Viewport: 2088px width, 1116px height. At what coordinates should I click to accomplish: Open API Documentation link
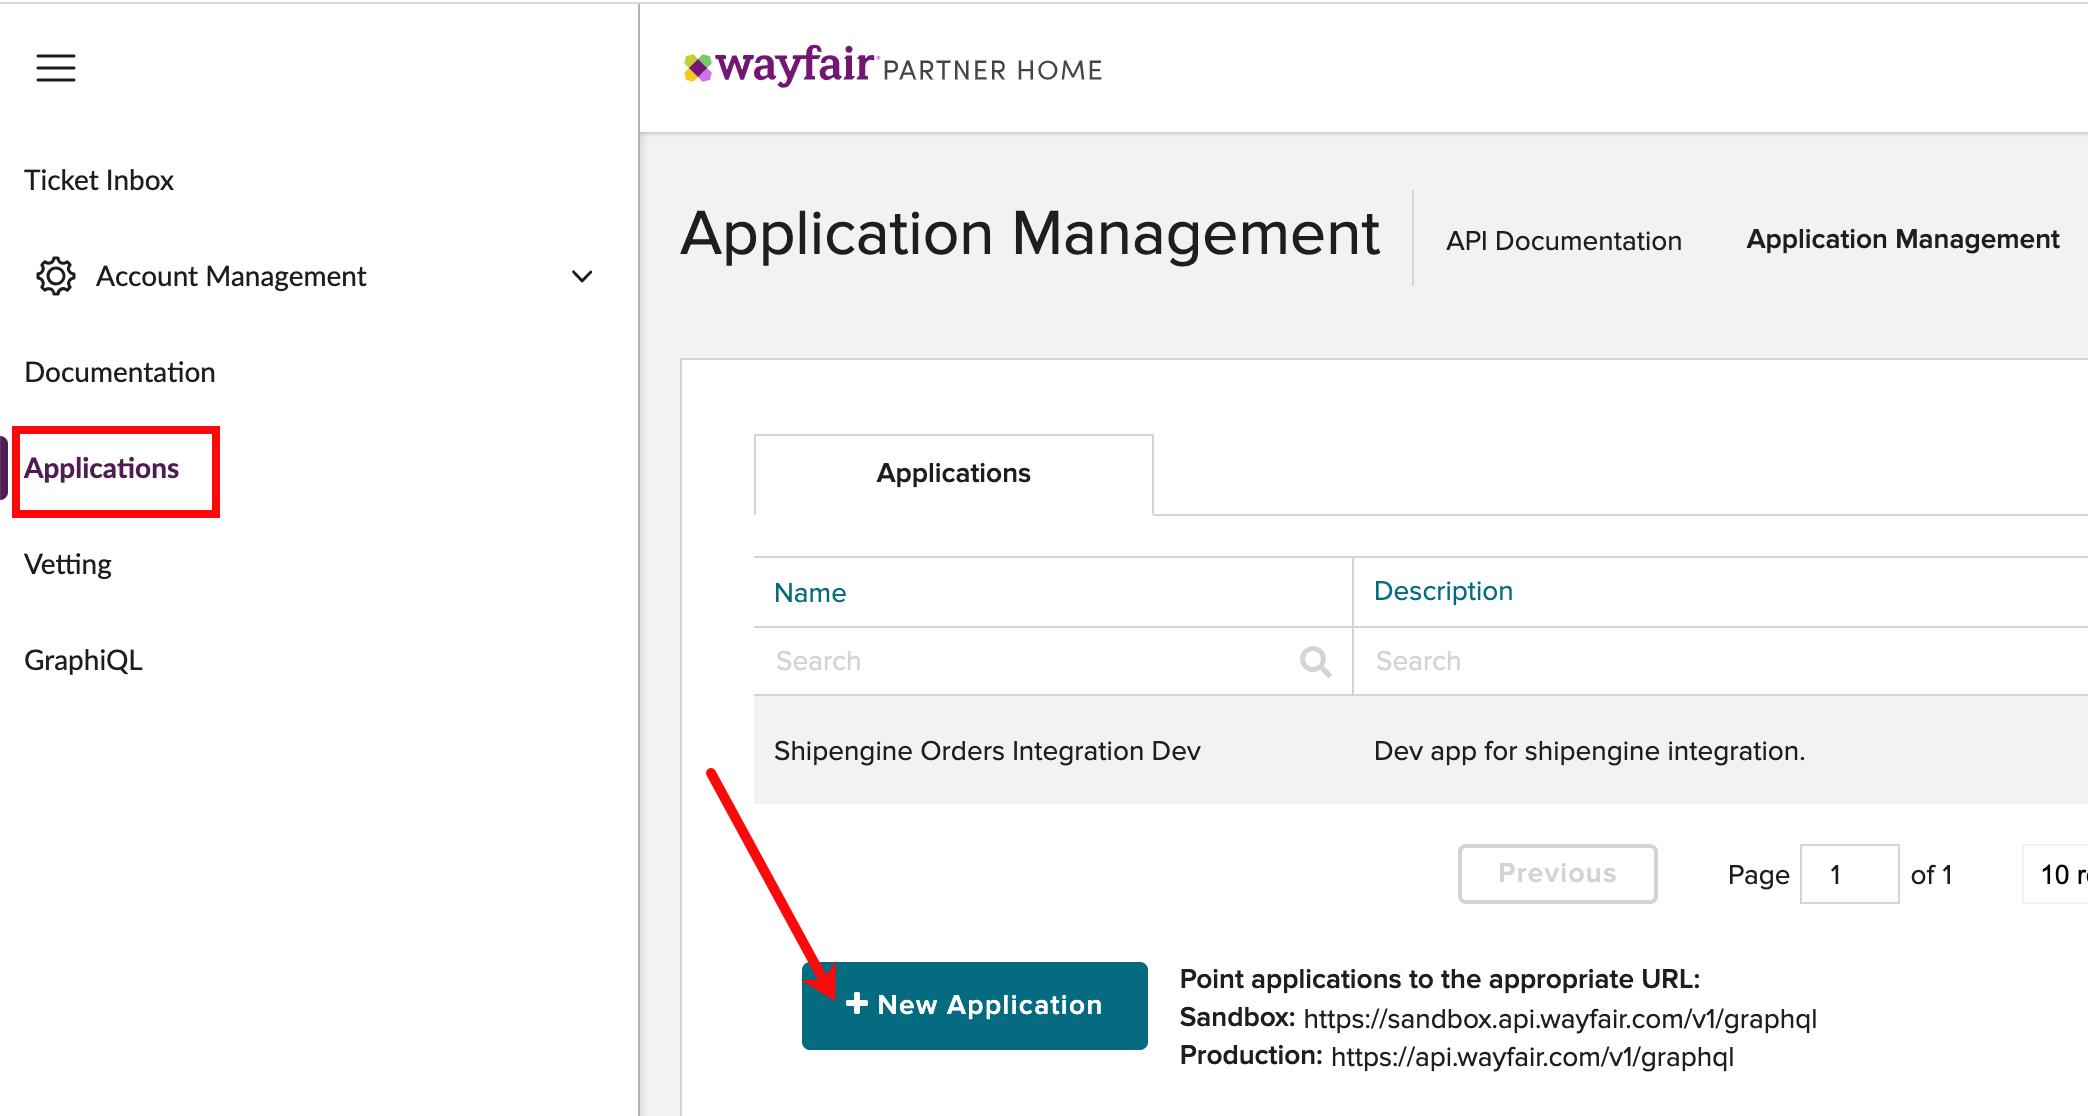pyautogui.click(x=1563, y=241)
